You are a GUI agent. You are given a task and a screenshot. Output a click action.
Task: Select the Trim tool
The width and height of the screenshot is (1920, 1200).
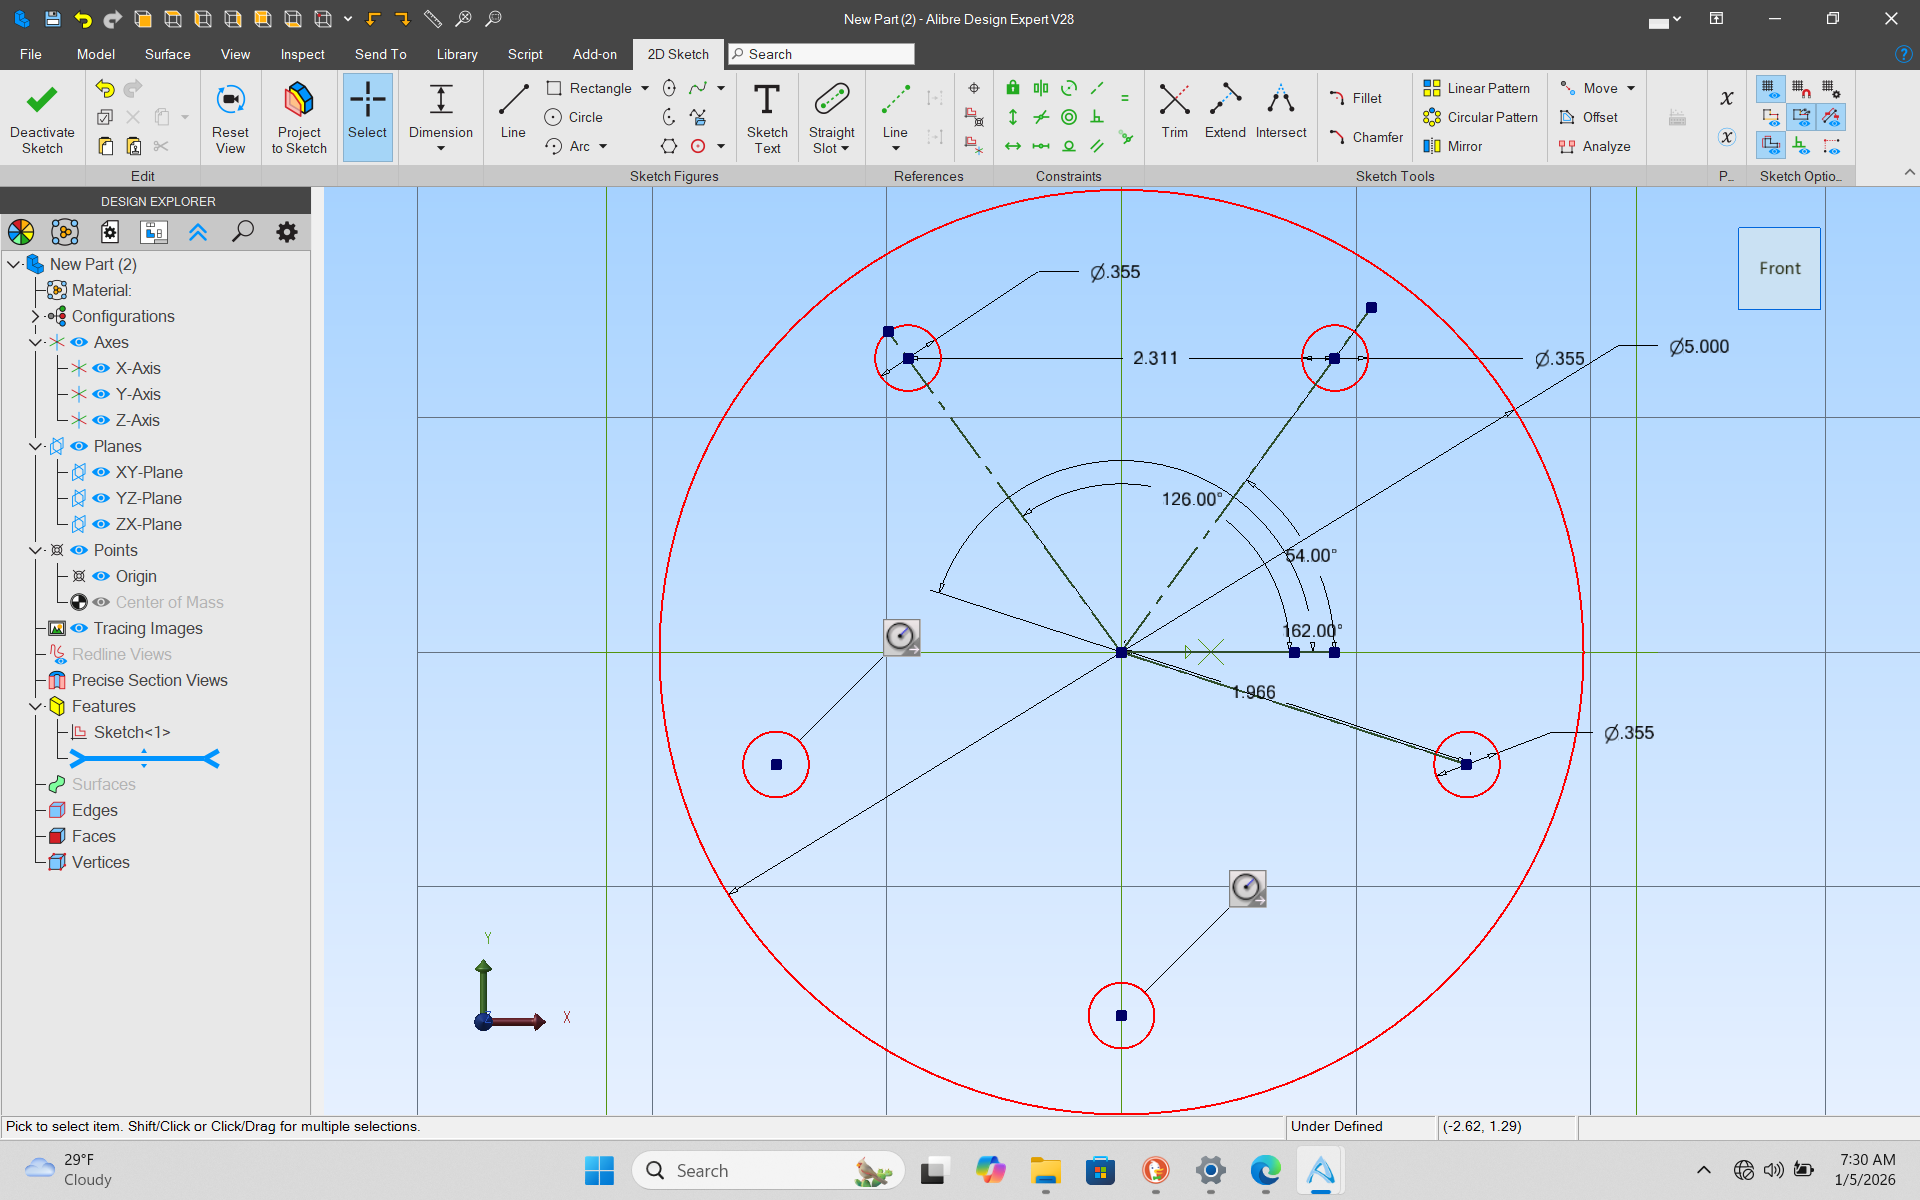[x=1174, y=101]
